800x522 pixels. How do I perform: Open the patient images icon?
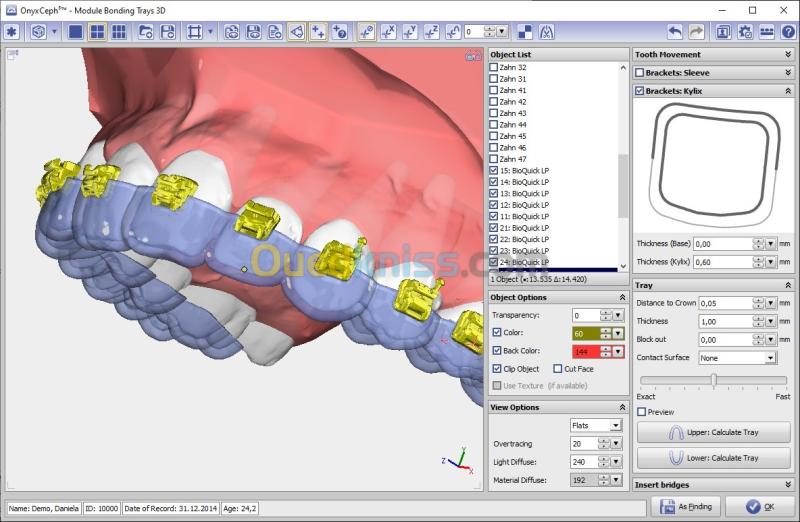[723, 32]
